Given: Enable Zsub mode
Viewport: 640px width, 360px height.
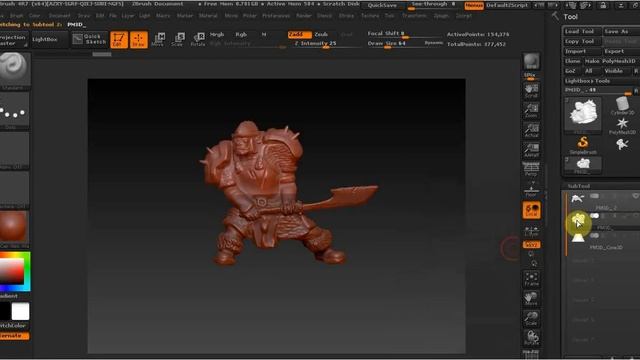Looking at the screenshot, I should click(x=321, y=35).
